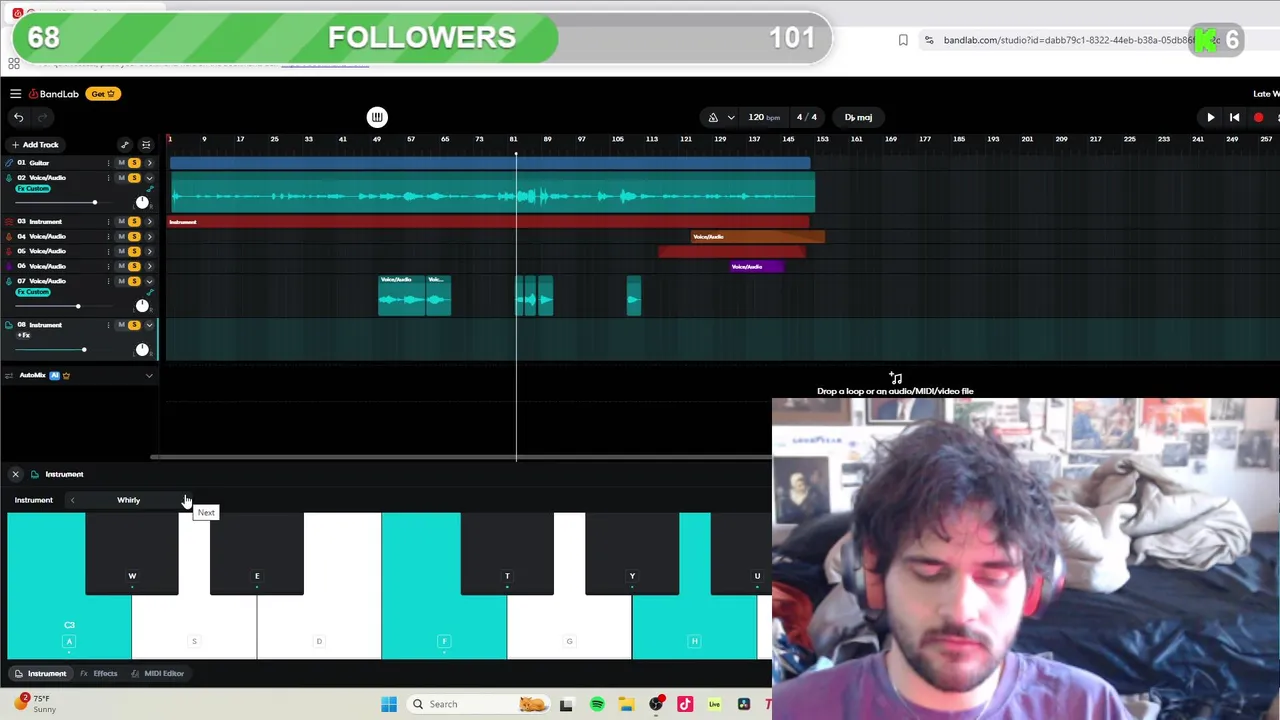Collapse track 02 Voice/Audio controls
The image size is (1280, 720).
pyautogui.click(x=149, y=178)
